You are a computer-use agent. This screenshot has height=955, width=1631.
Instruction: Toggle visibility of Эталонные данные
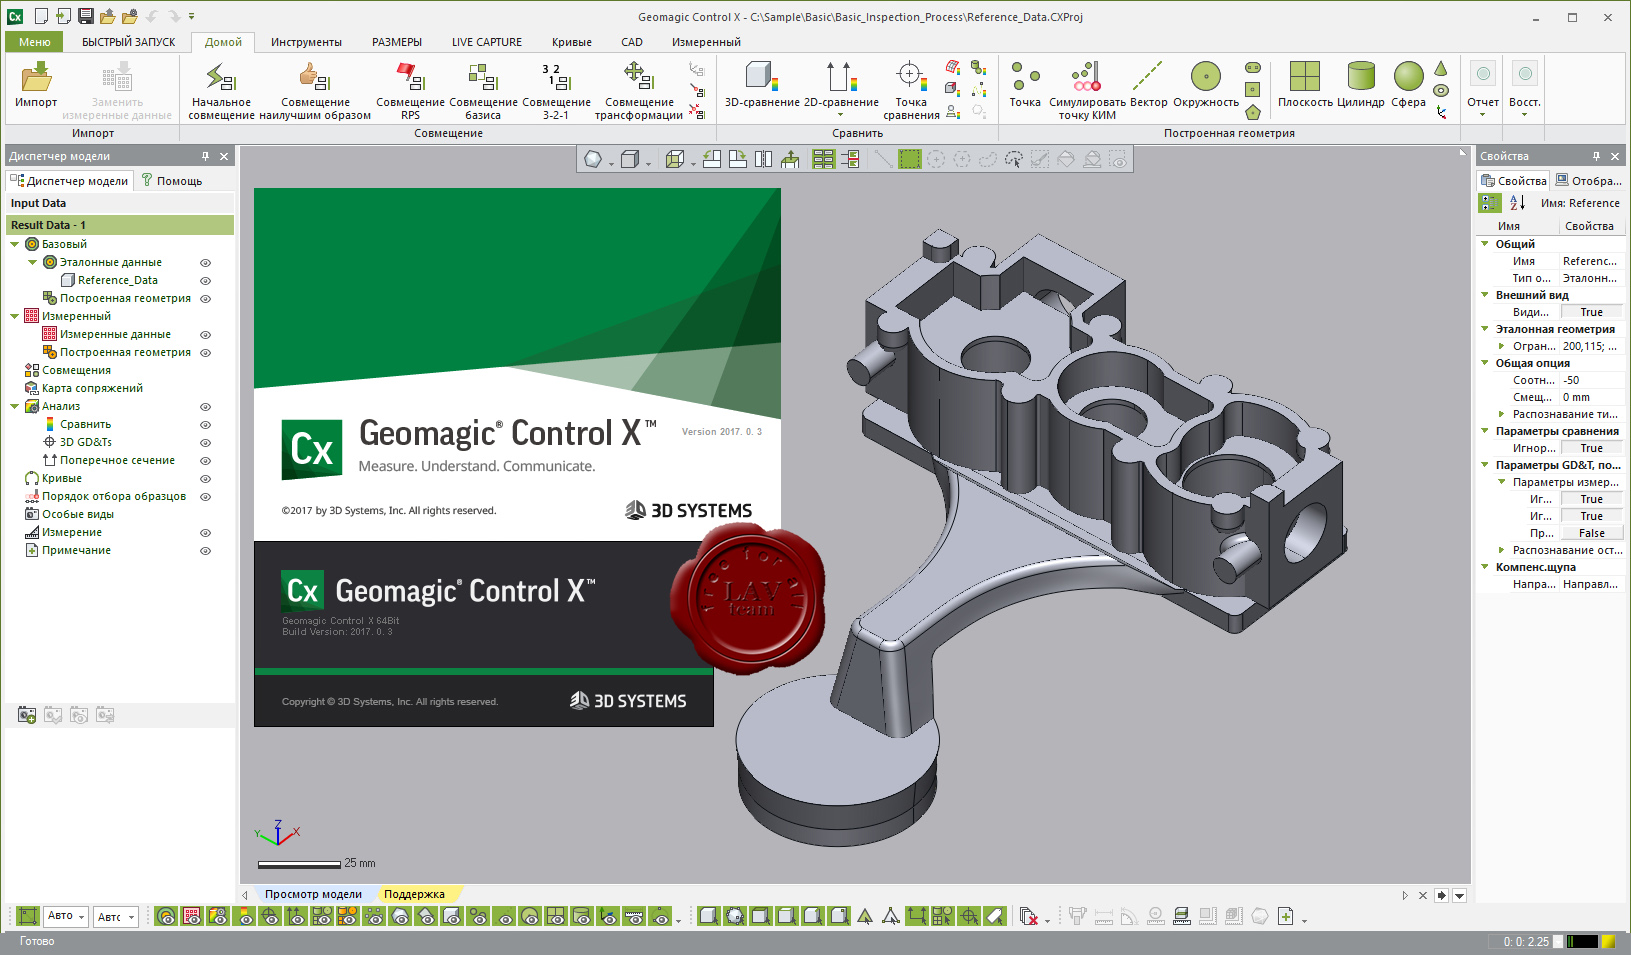205,263
